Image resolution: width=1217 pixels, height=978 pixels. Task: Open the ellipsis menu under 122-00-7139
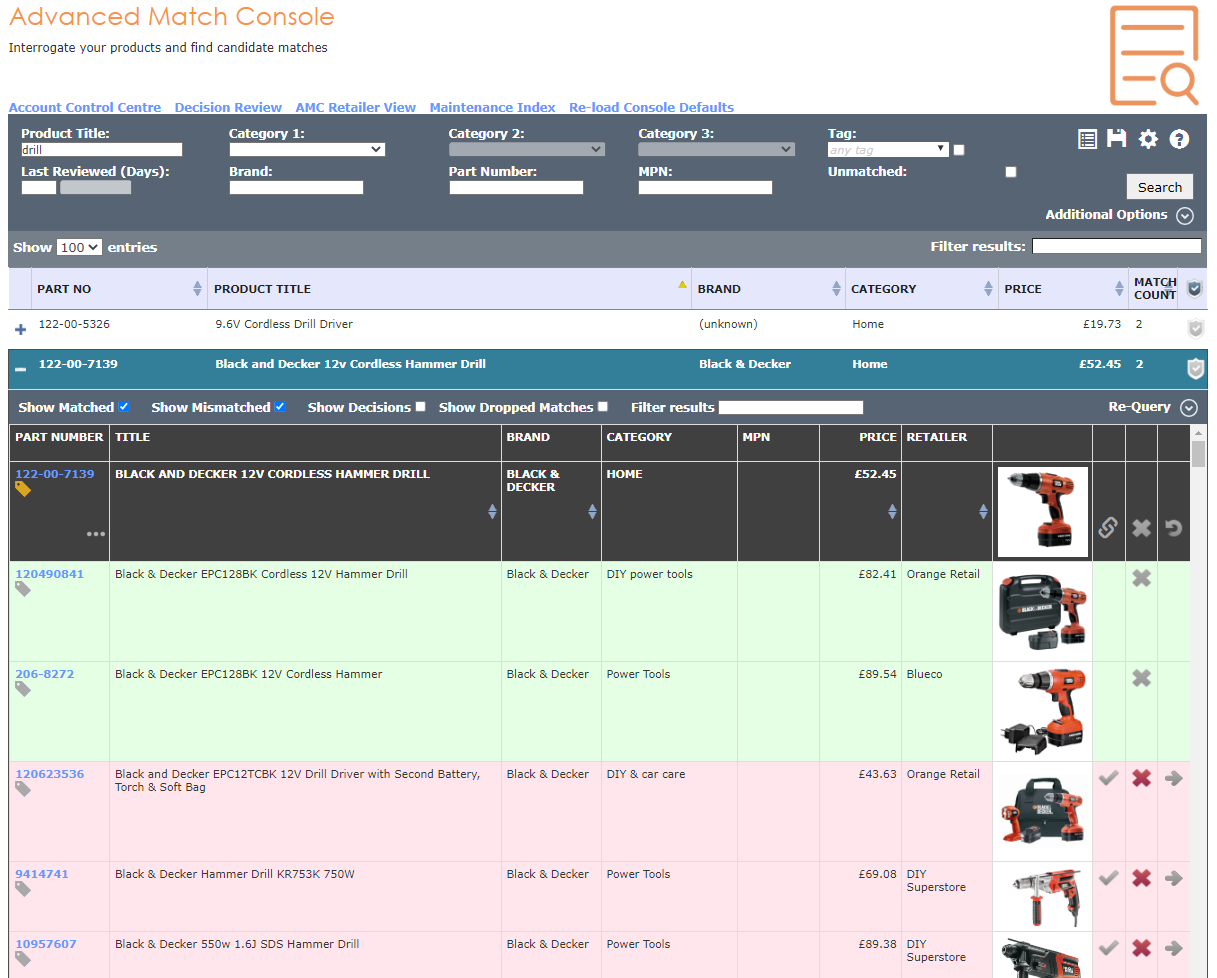click(x=95, y=534)
